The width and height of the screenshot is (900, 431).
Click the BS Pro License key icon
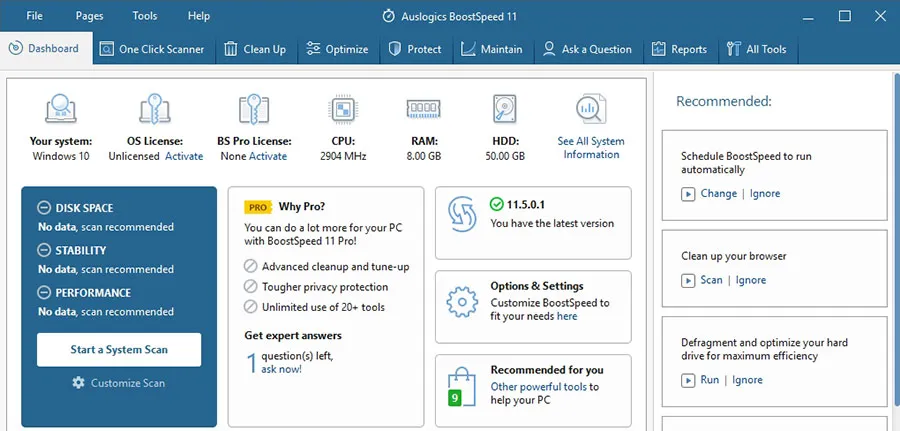click(x=254, y=109)
